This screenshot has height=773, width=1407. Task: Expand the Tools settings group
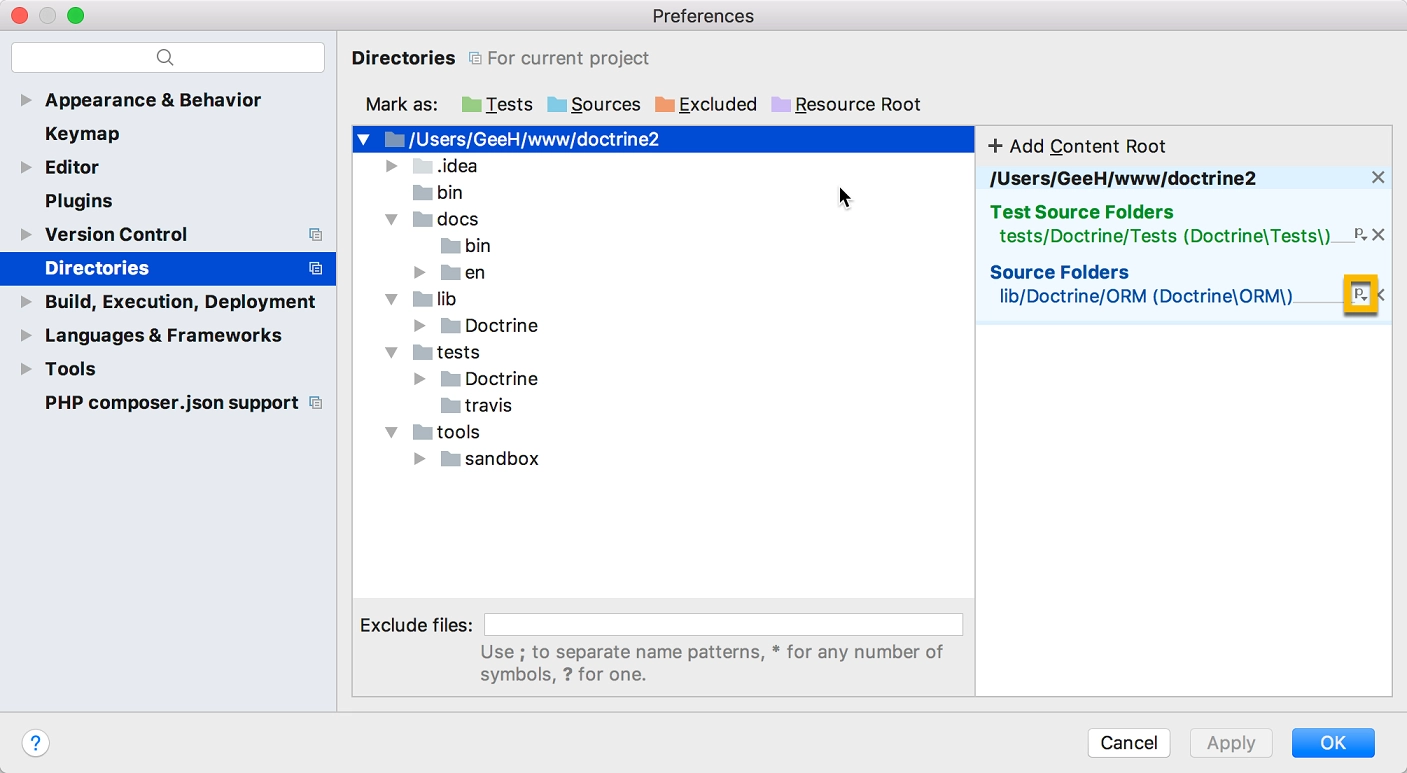[26, 369]
